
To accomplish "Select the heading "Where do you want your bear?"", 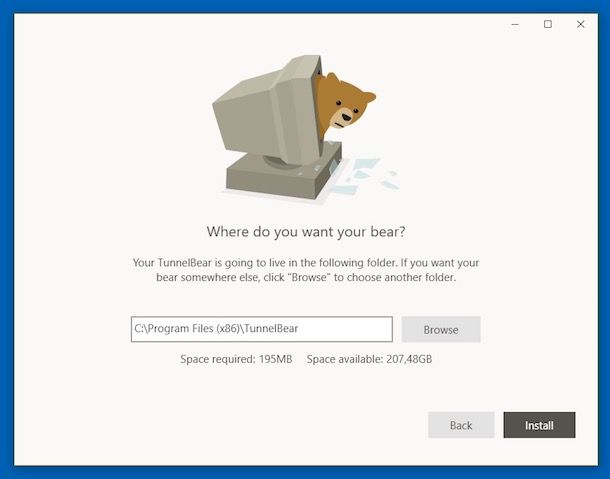I will tap(306, 232).
